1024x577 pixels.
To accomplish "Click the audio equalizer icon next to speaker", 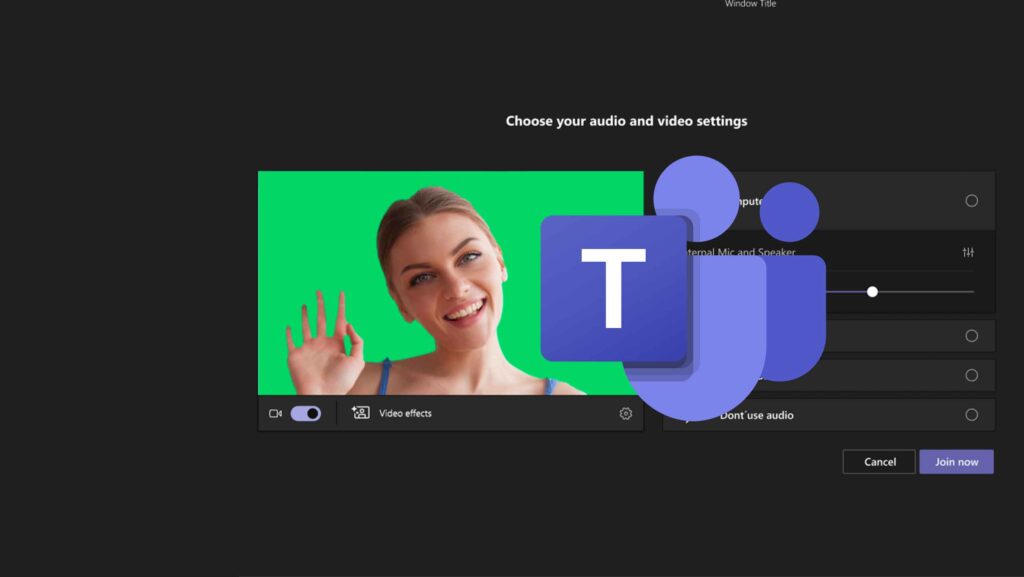I will [968, 252].
